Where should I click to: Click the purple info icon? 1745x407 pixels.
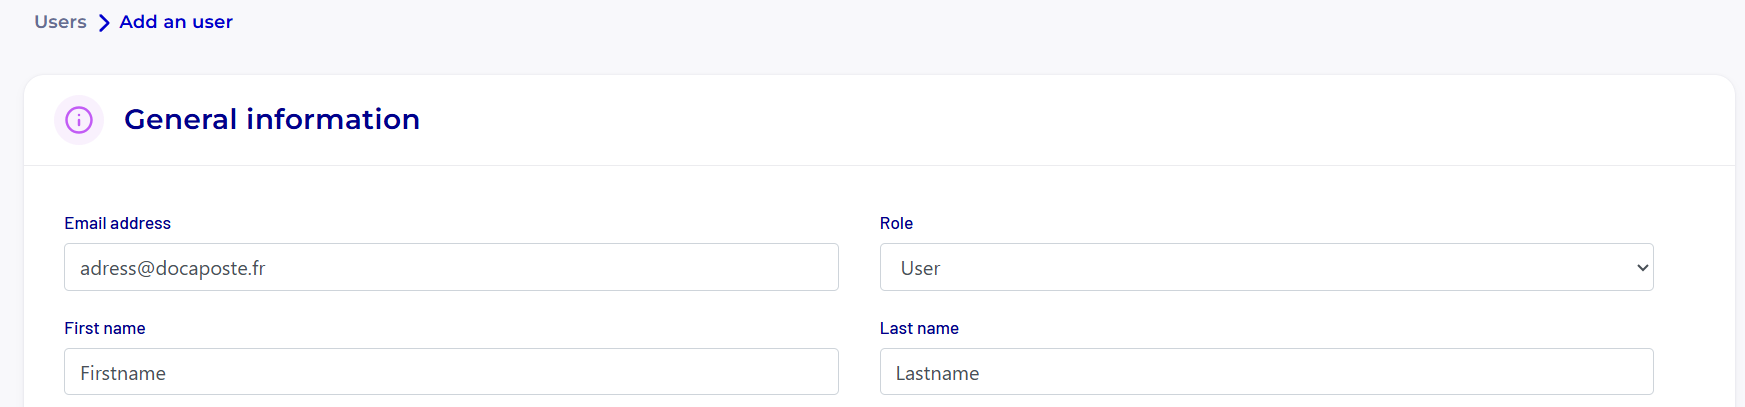(79, 120)
